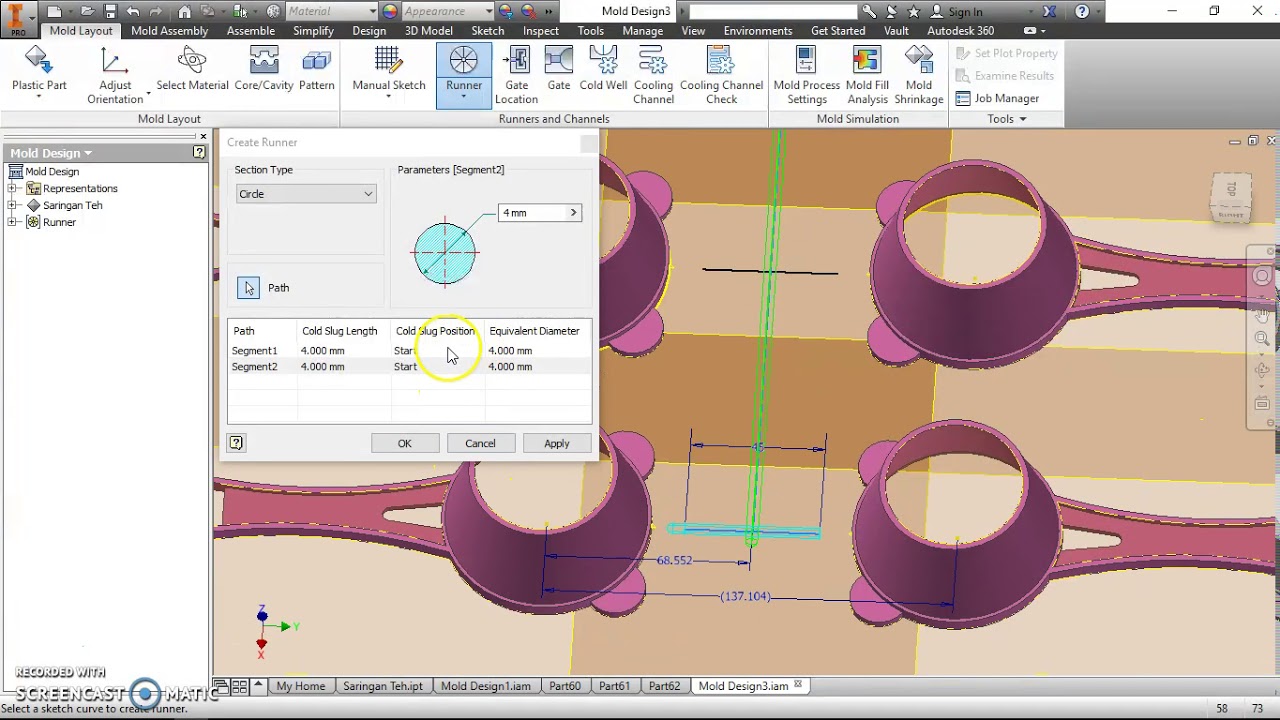Click Adjust Orientation tool

[114, 76]
